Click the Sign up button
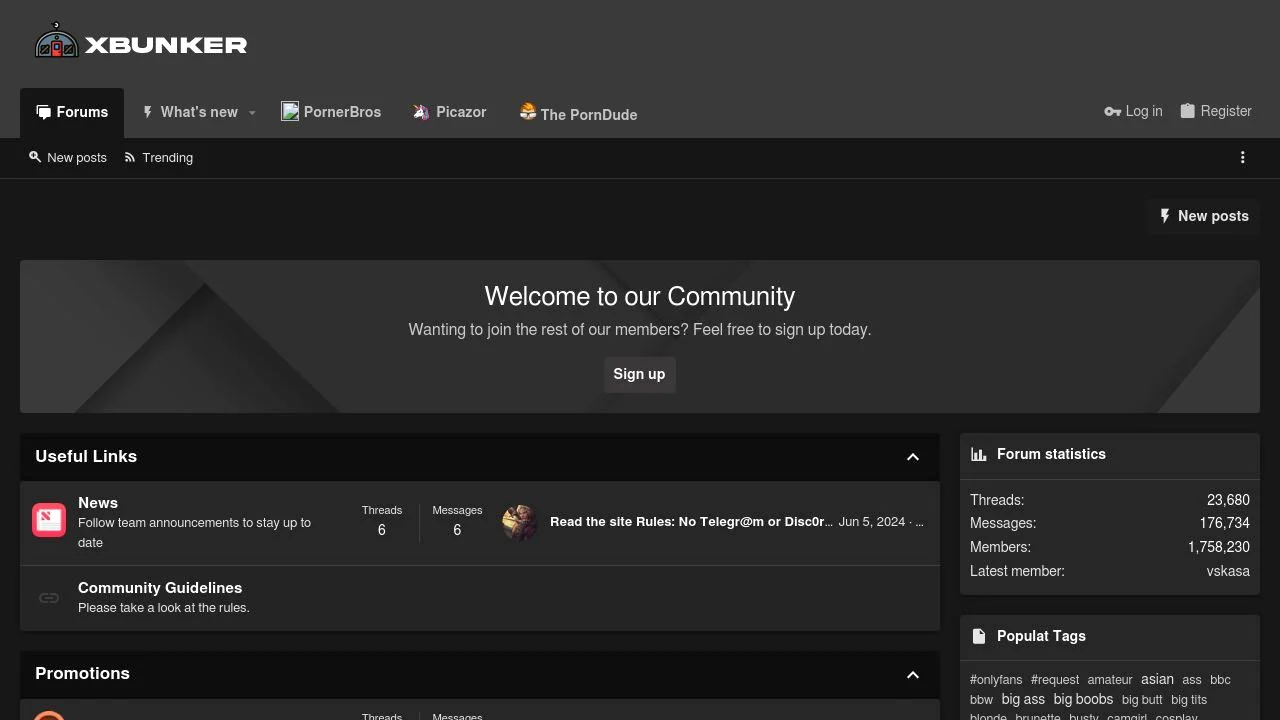1280x720 pixels. (x=639, y=374)
